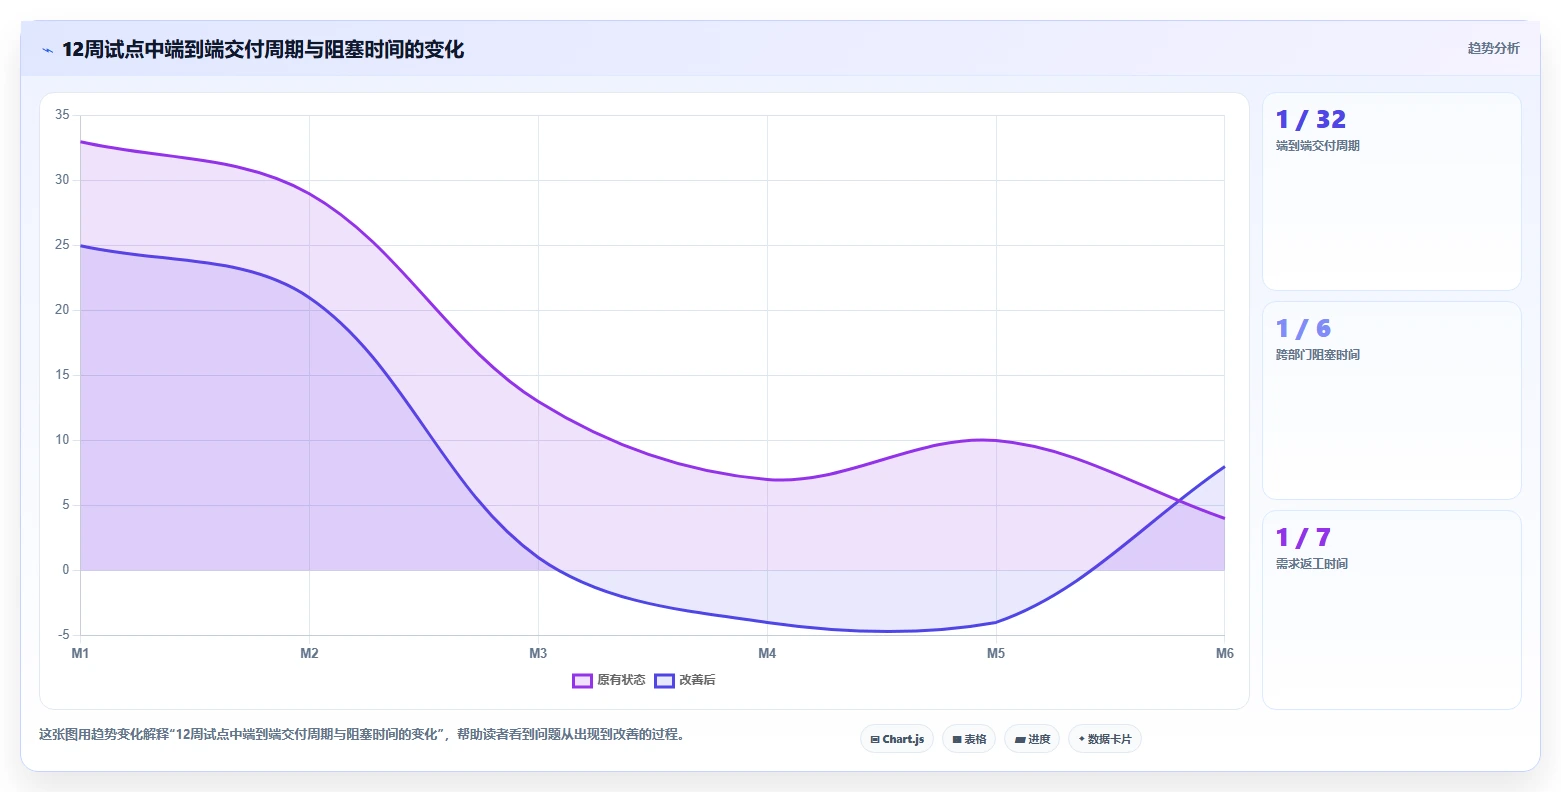This screenshot has width=1561, height=792.
Task: Click the M4 axis label
Action: coord(767,654)
